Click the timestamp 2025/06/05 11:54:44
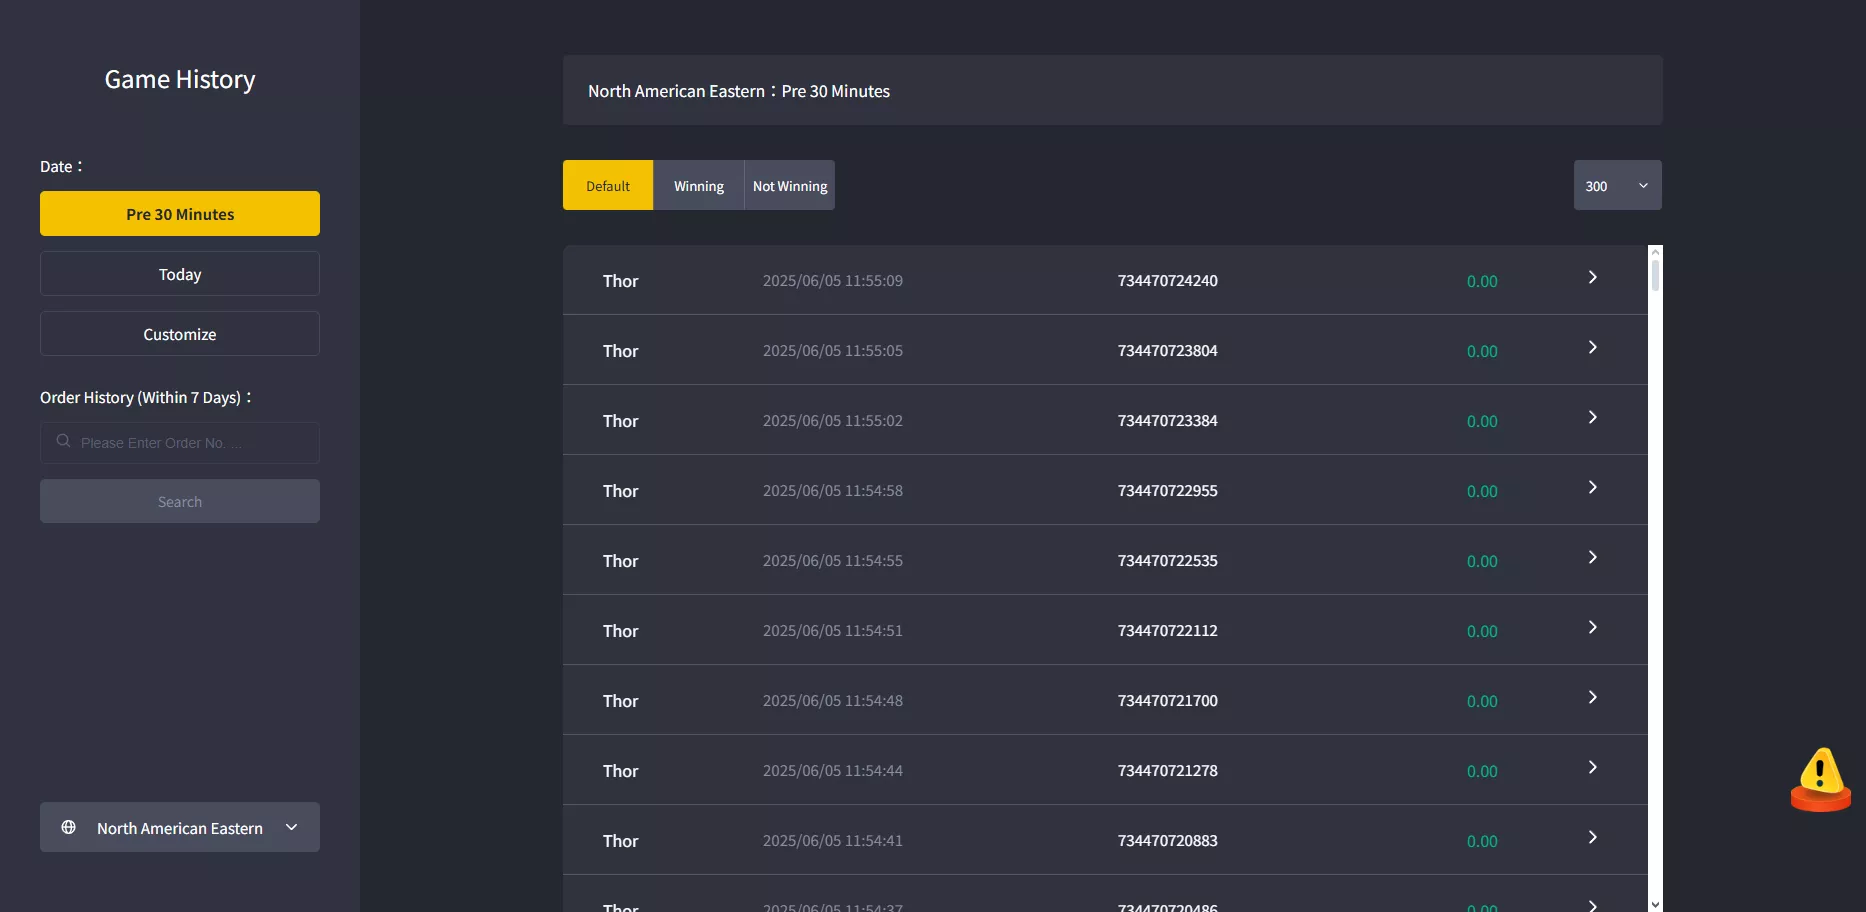Screen dimensions: 1866x912 pos(833,771)
